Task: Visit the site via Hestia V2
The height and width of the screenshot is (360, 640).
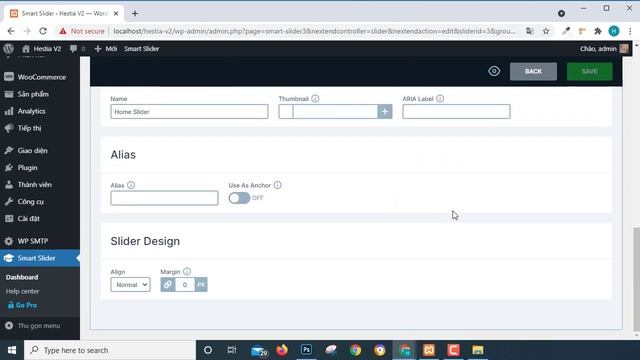Action: [41, 49]
